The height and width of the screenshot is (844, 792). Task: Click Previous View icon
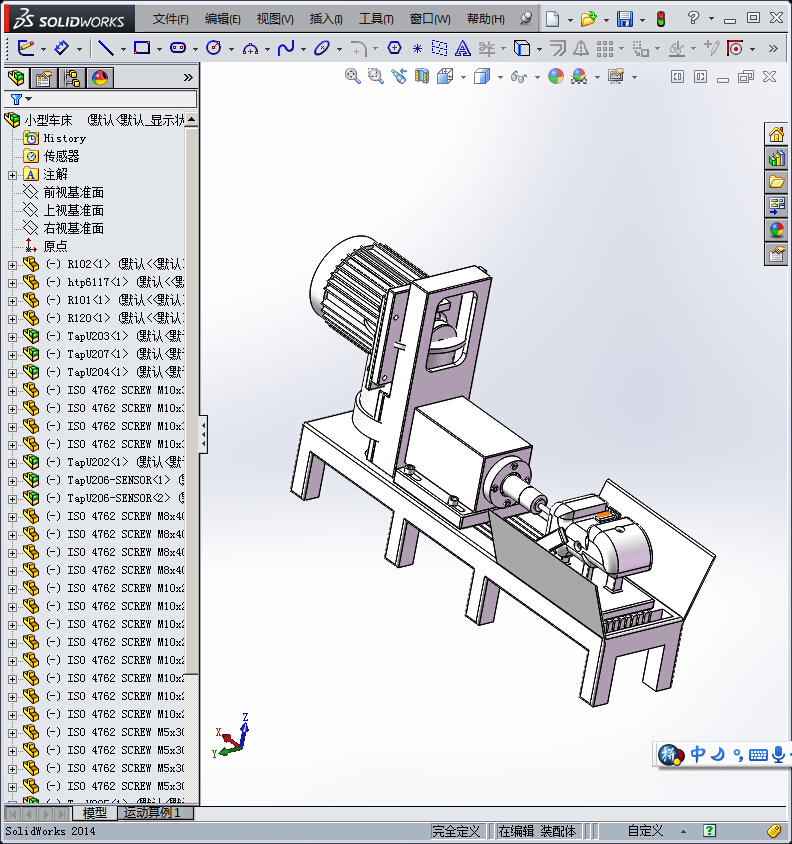[399, 76]
